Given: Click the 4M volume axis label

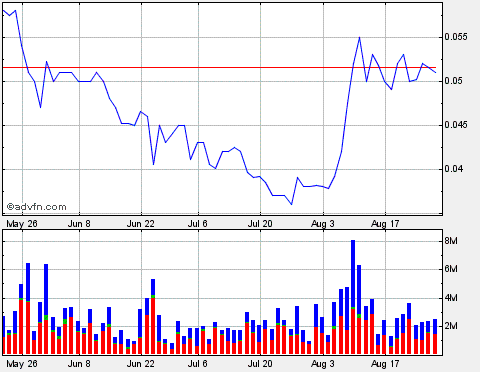Looking at the screenshot, I should point(451,298).
